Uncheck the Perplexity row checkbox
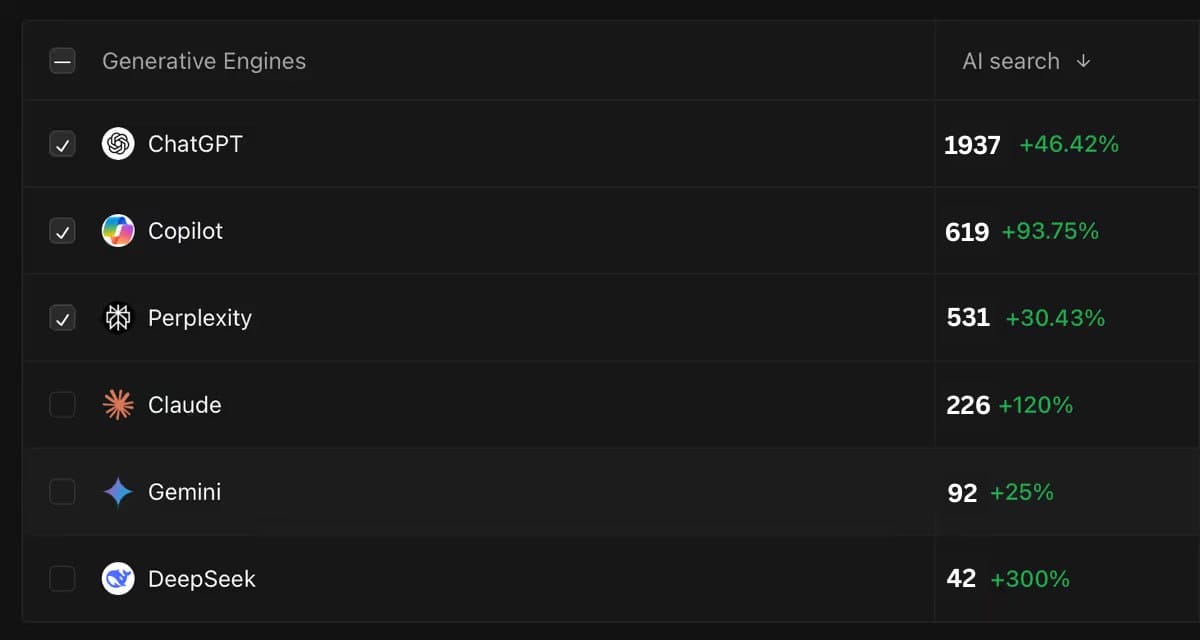The width and height of the screenshot is (1200, 640). [x=62, y=318]
